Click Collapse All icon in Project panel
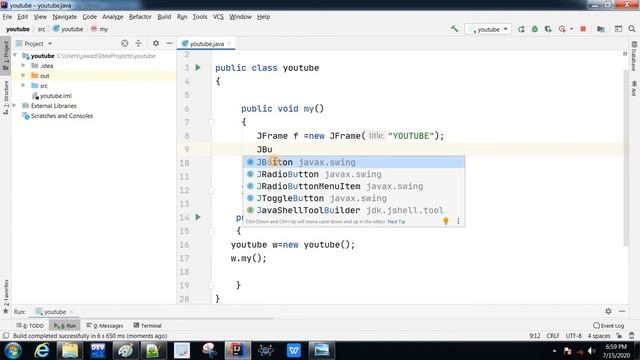 138,43
